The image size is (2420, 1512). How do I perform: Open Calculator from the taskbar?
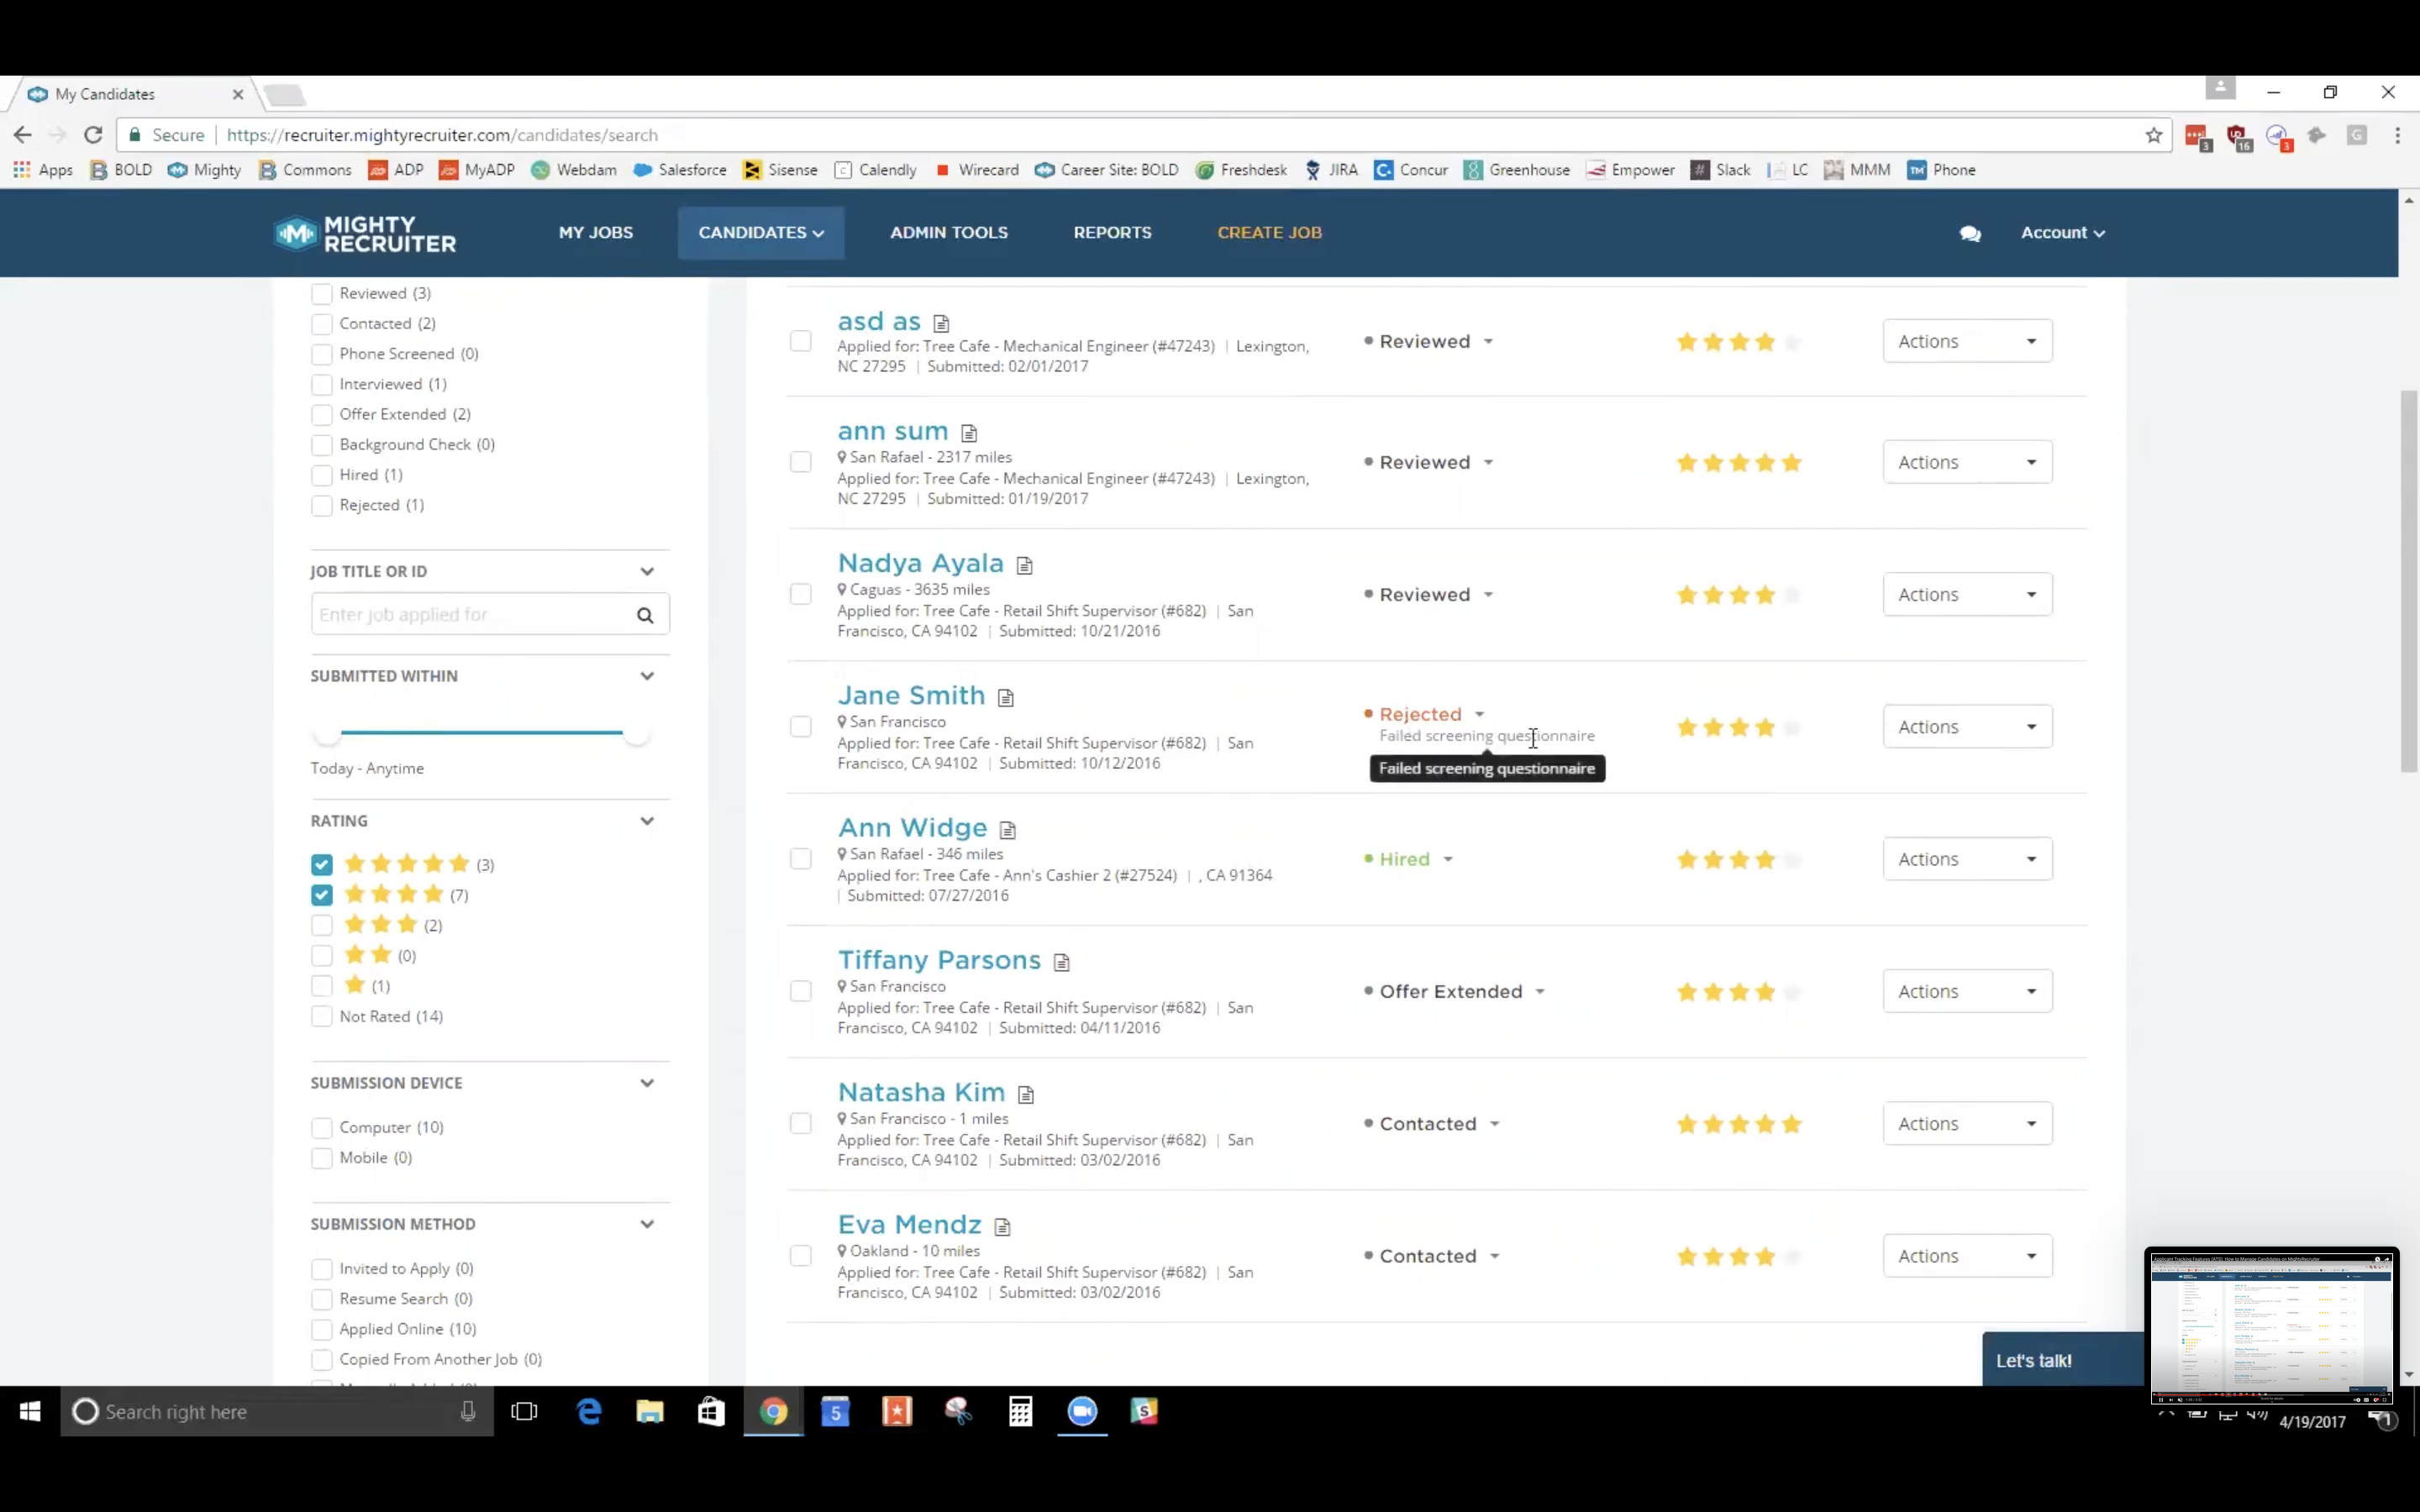(1020, 1411)
